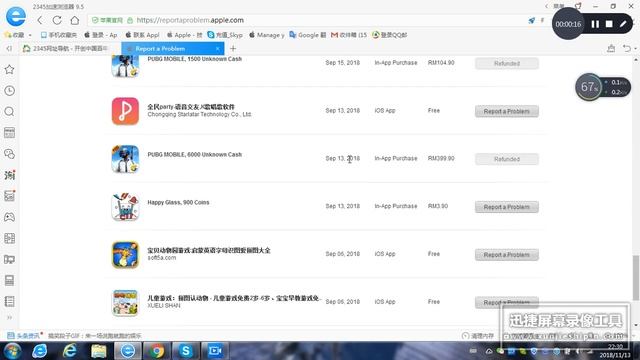Expand the sidebar with the double chevron

(9, 318)
